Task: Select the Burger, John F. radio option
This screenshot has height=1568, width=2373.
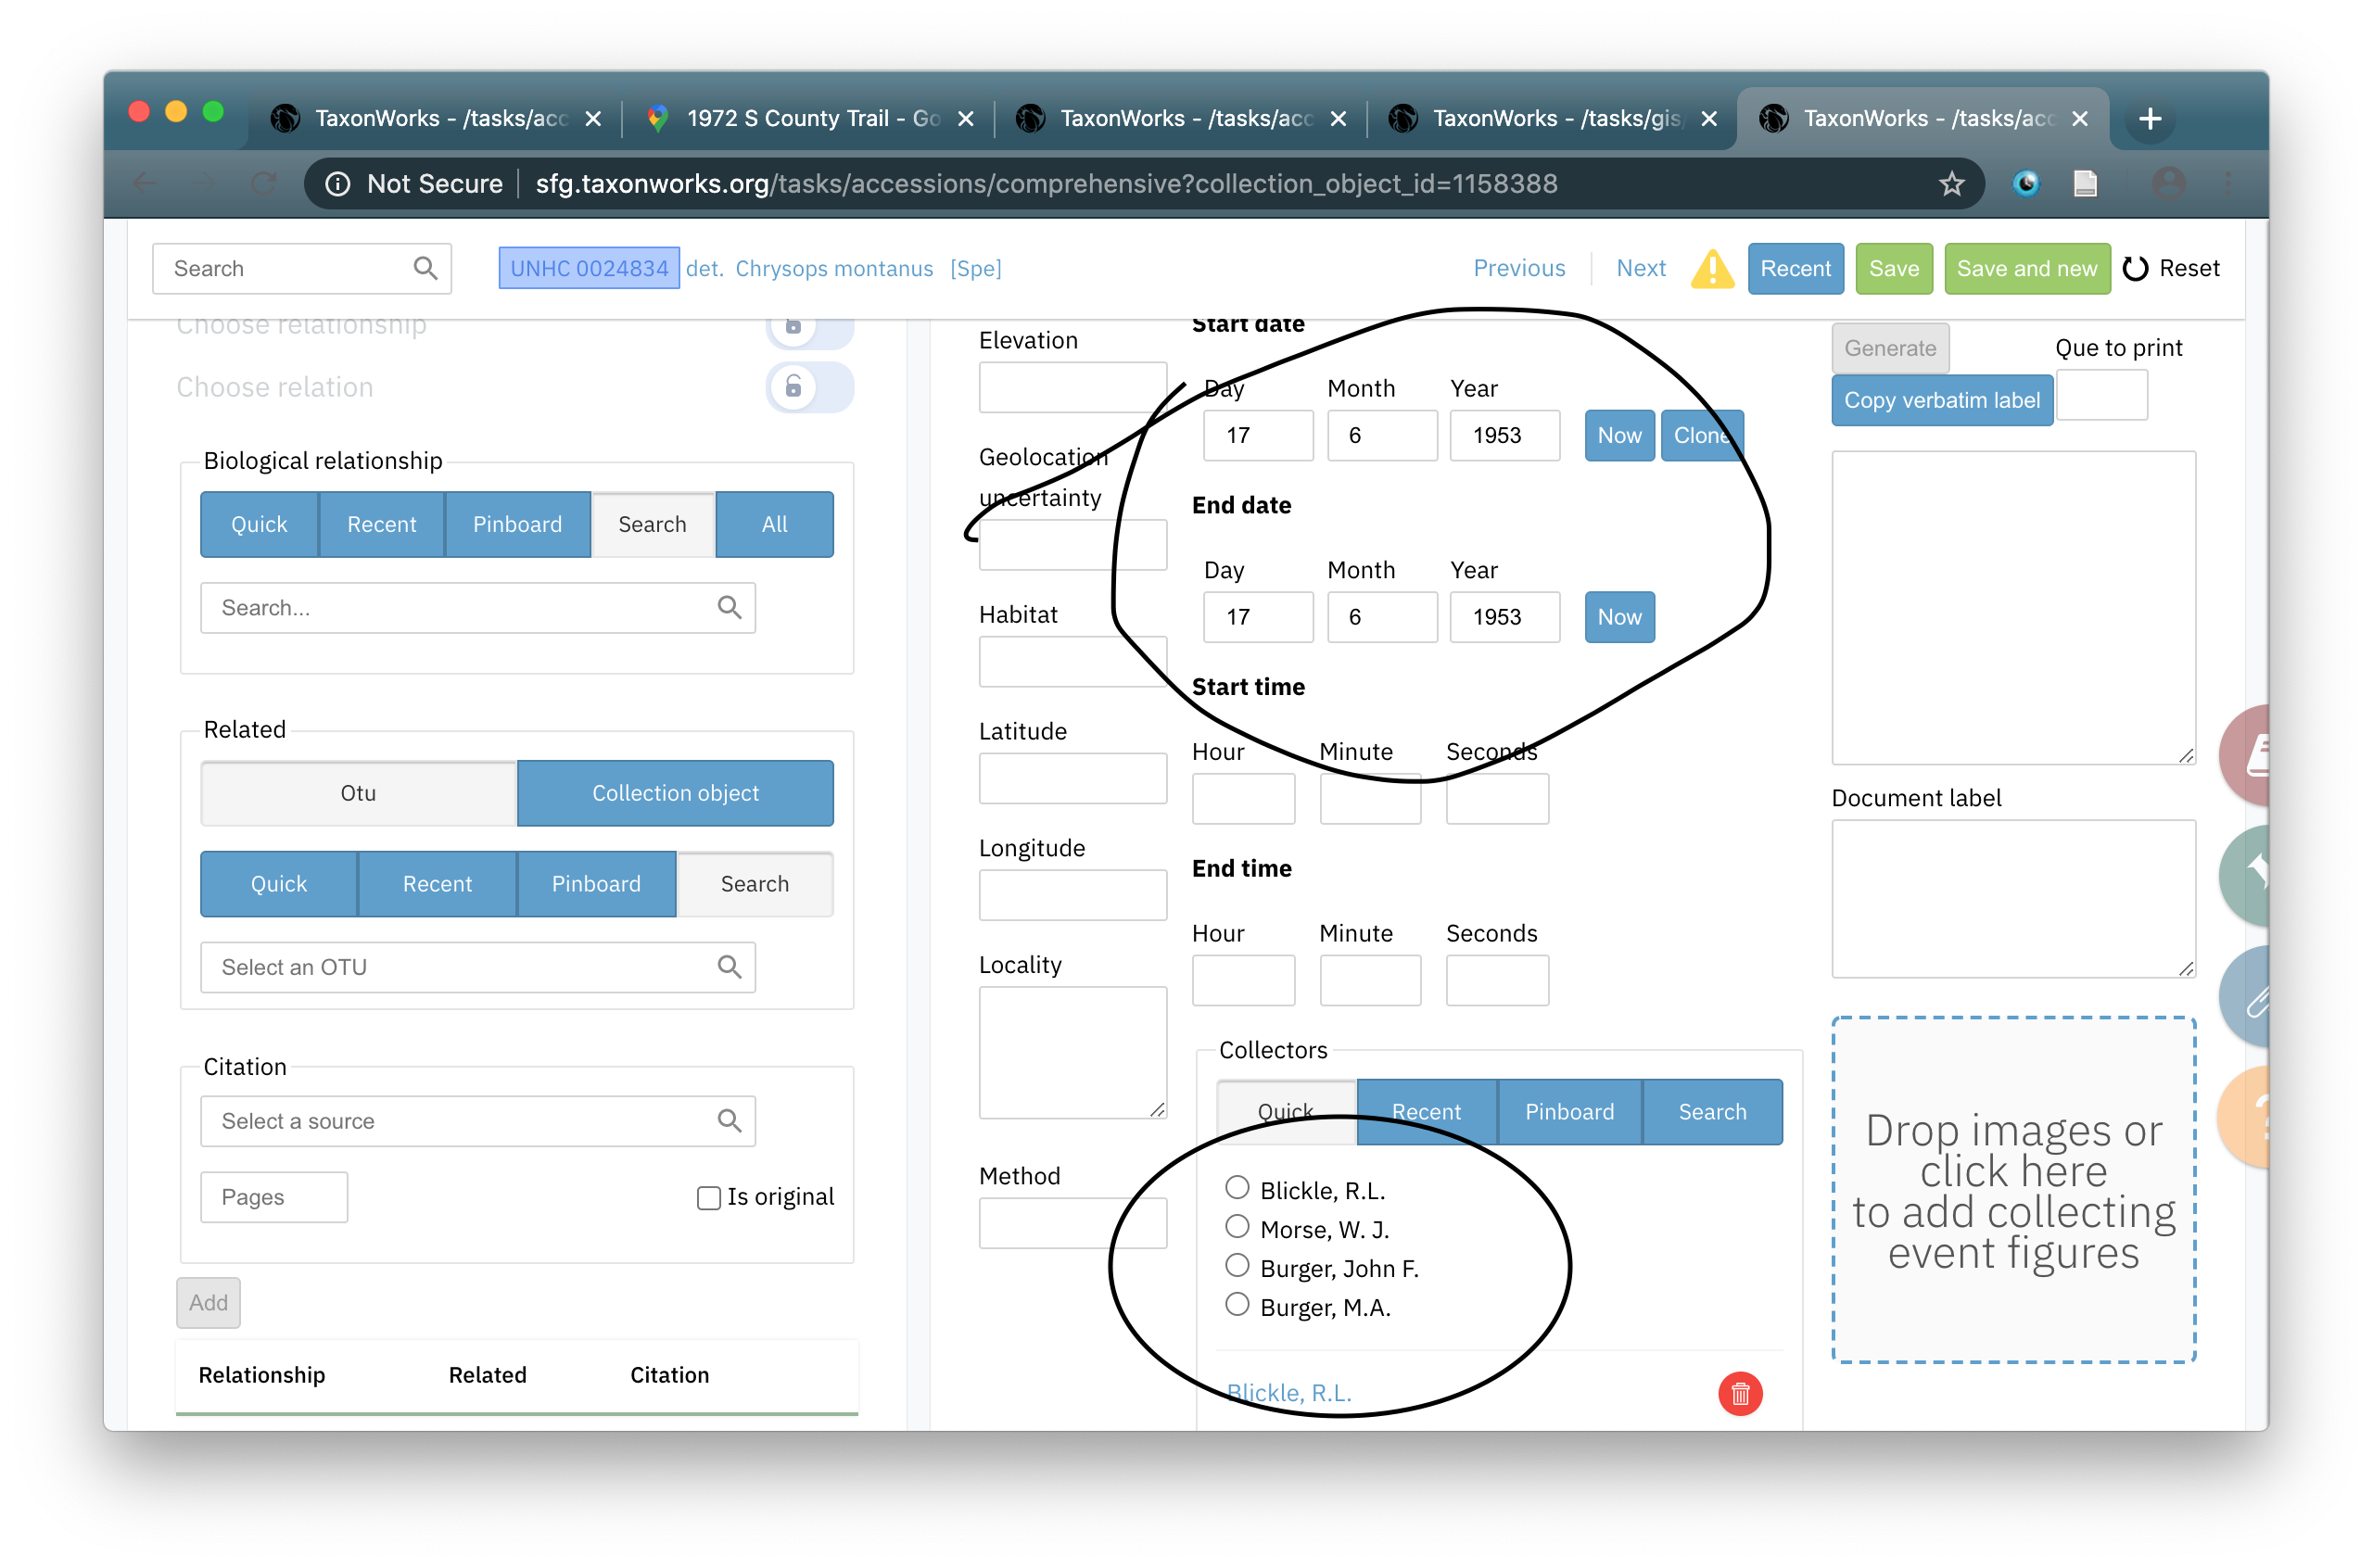Action: pyautogui.click(x=1237, y=1266)
